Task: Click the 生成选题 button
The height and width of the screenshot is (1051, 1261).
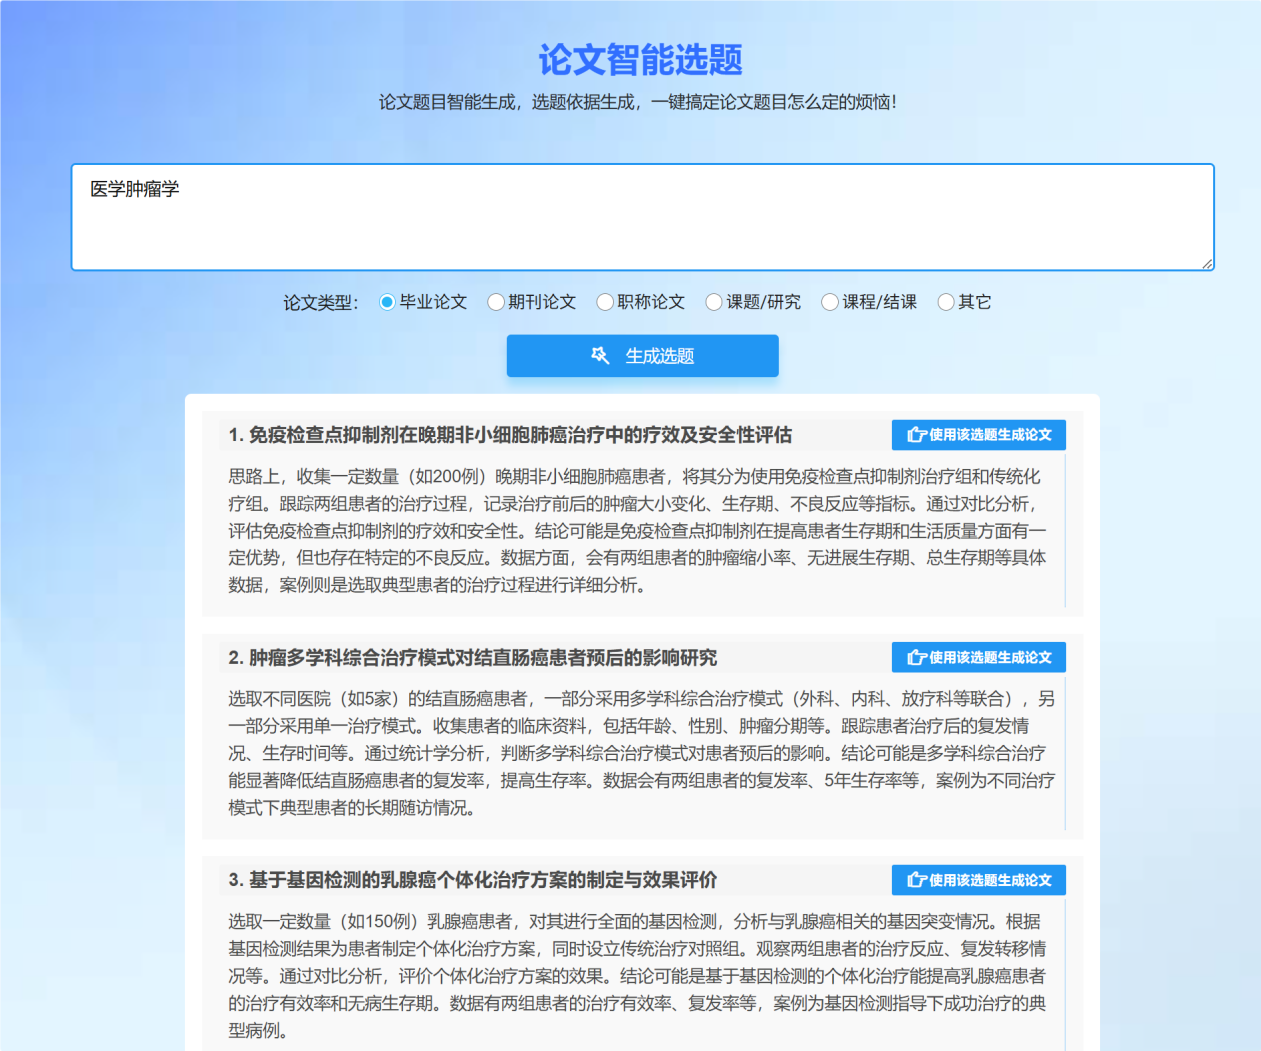Action: [642, 356]
